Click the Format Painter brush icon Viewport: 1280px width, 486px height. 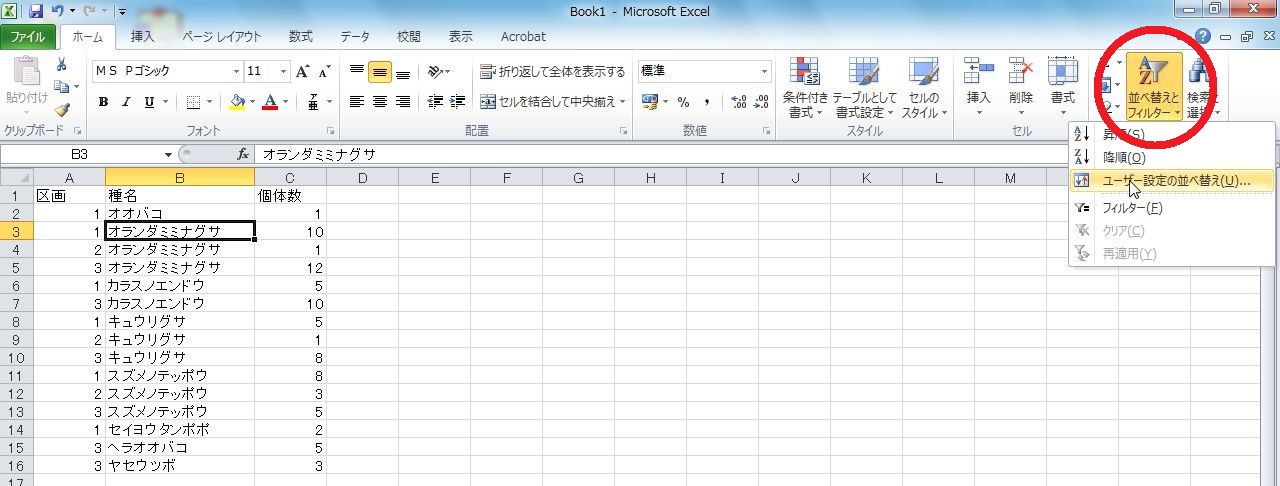click(x=62, y=111)
